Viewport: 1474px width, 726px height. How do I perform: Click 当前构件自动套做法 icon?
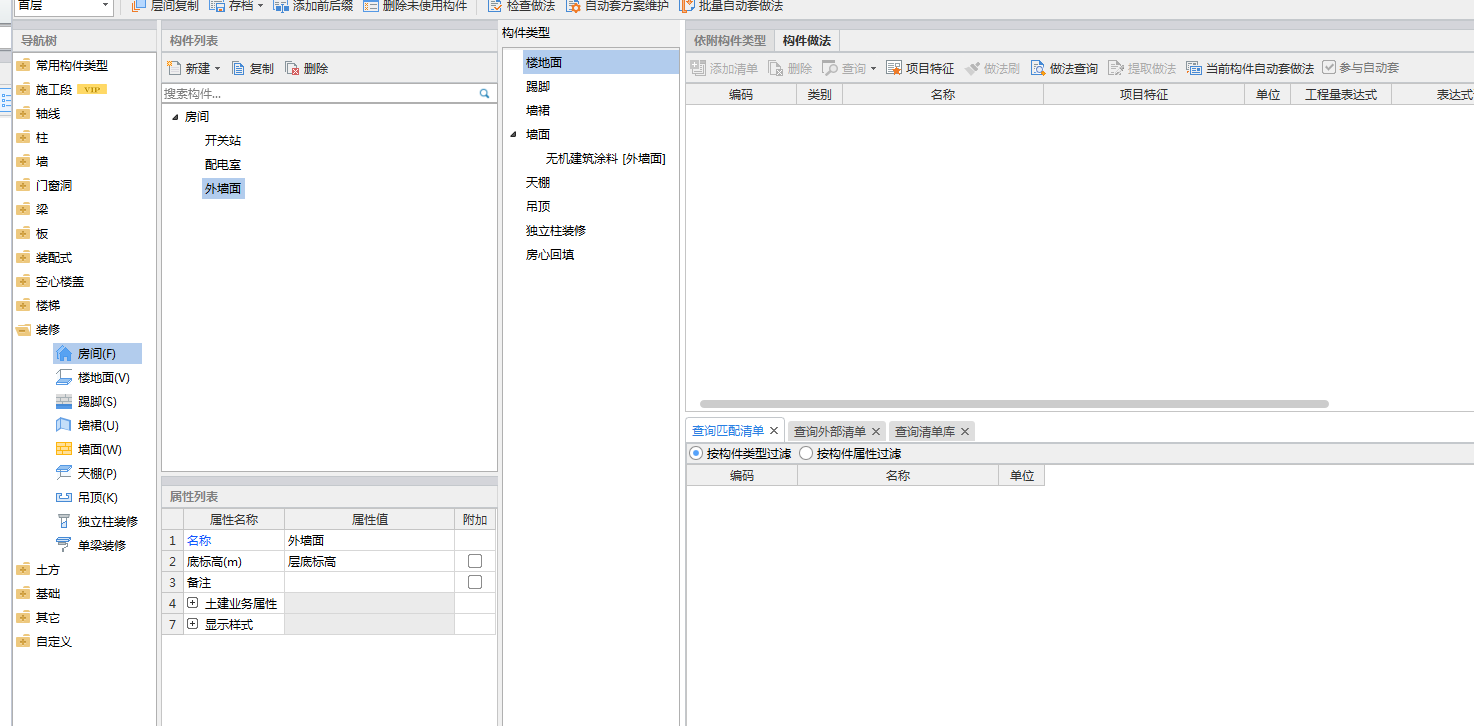coord(1194,68)
